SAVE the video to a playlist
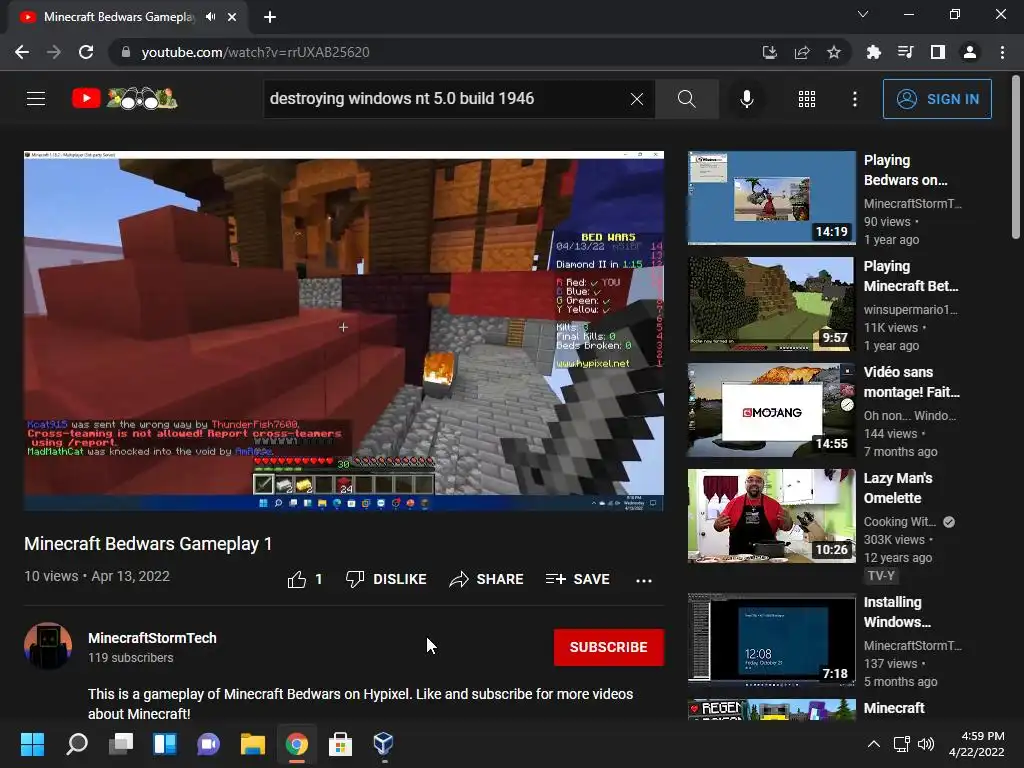 coord(578,579)
